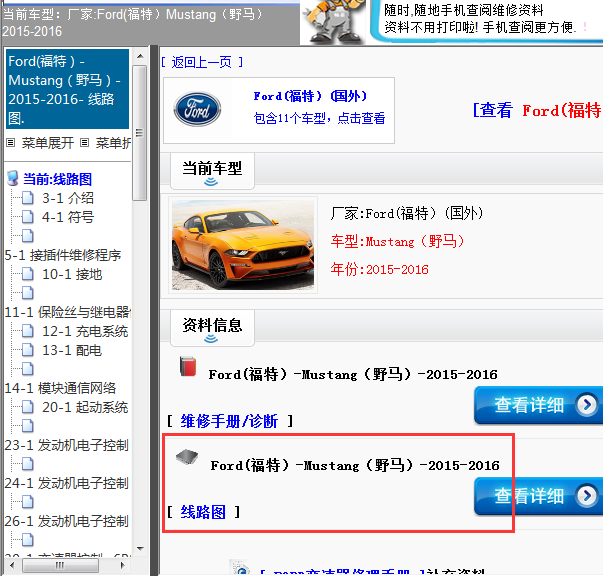Click the page icon beside 20-1 起动系统
The height and width of the screenshot is (576, 603).
pyautogui.click(x=27, y=407)
